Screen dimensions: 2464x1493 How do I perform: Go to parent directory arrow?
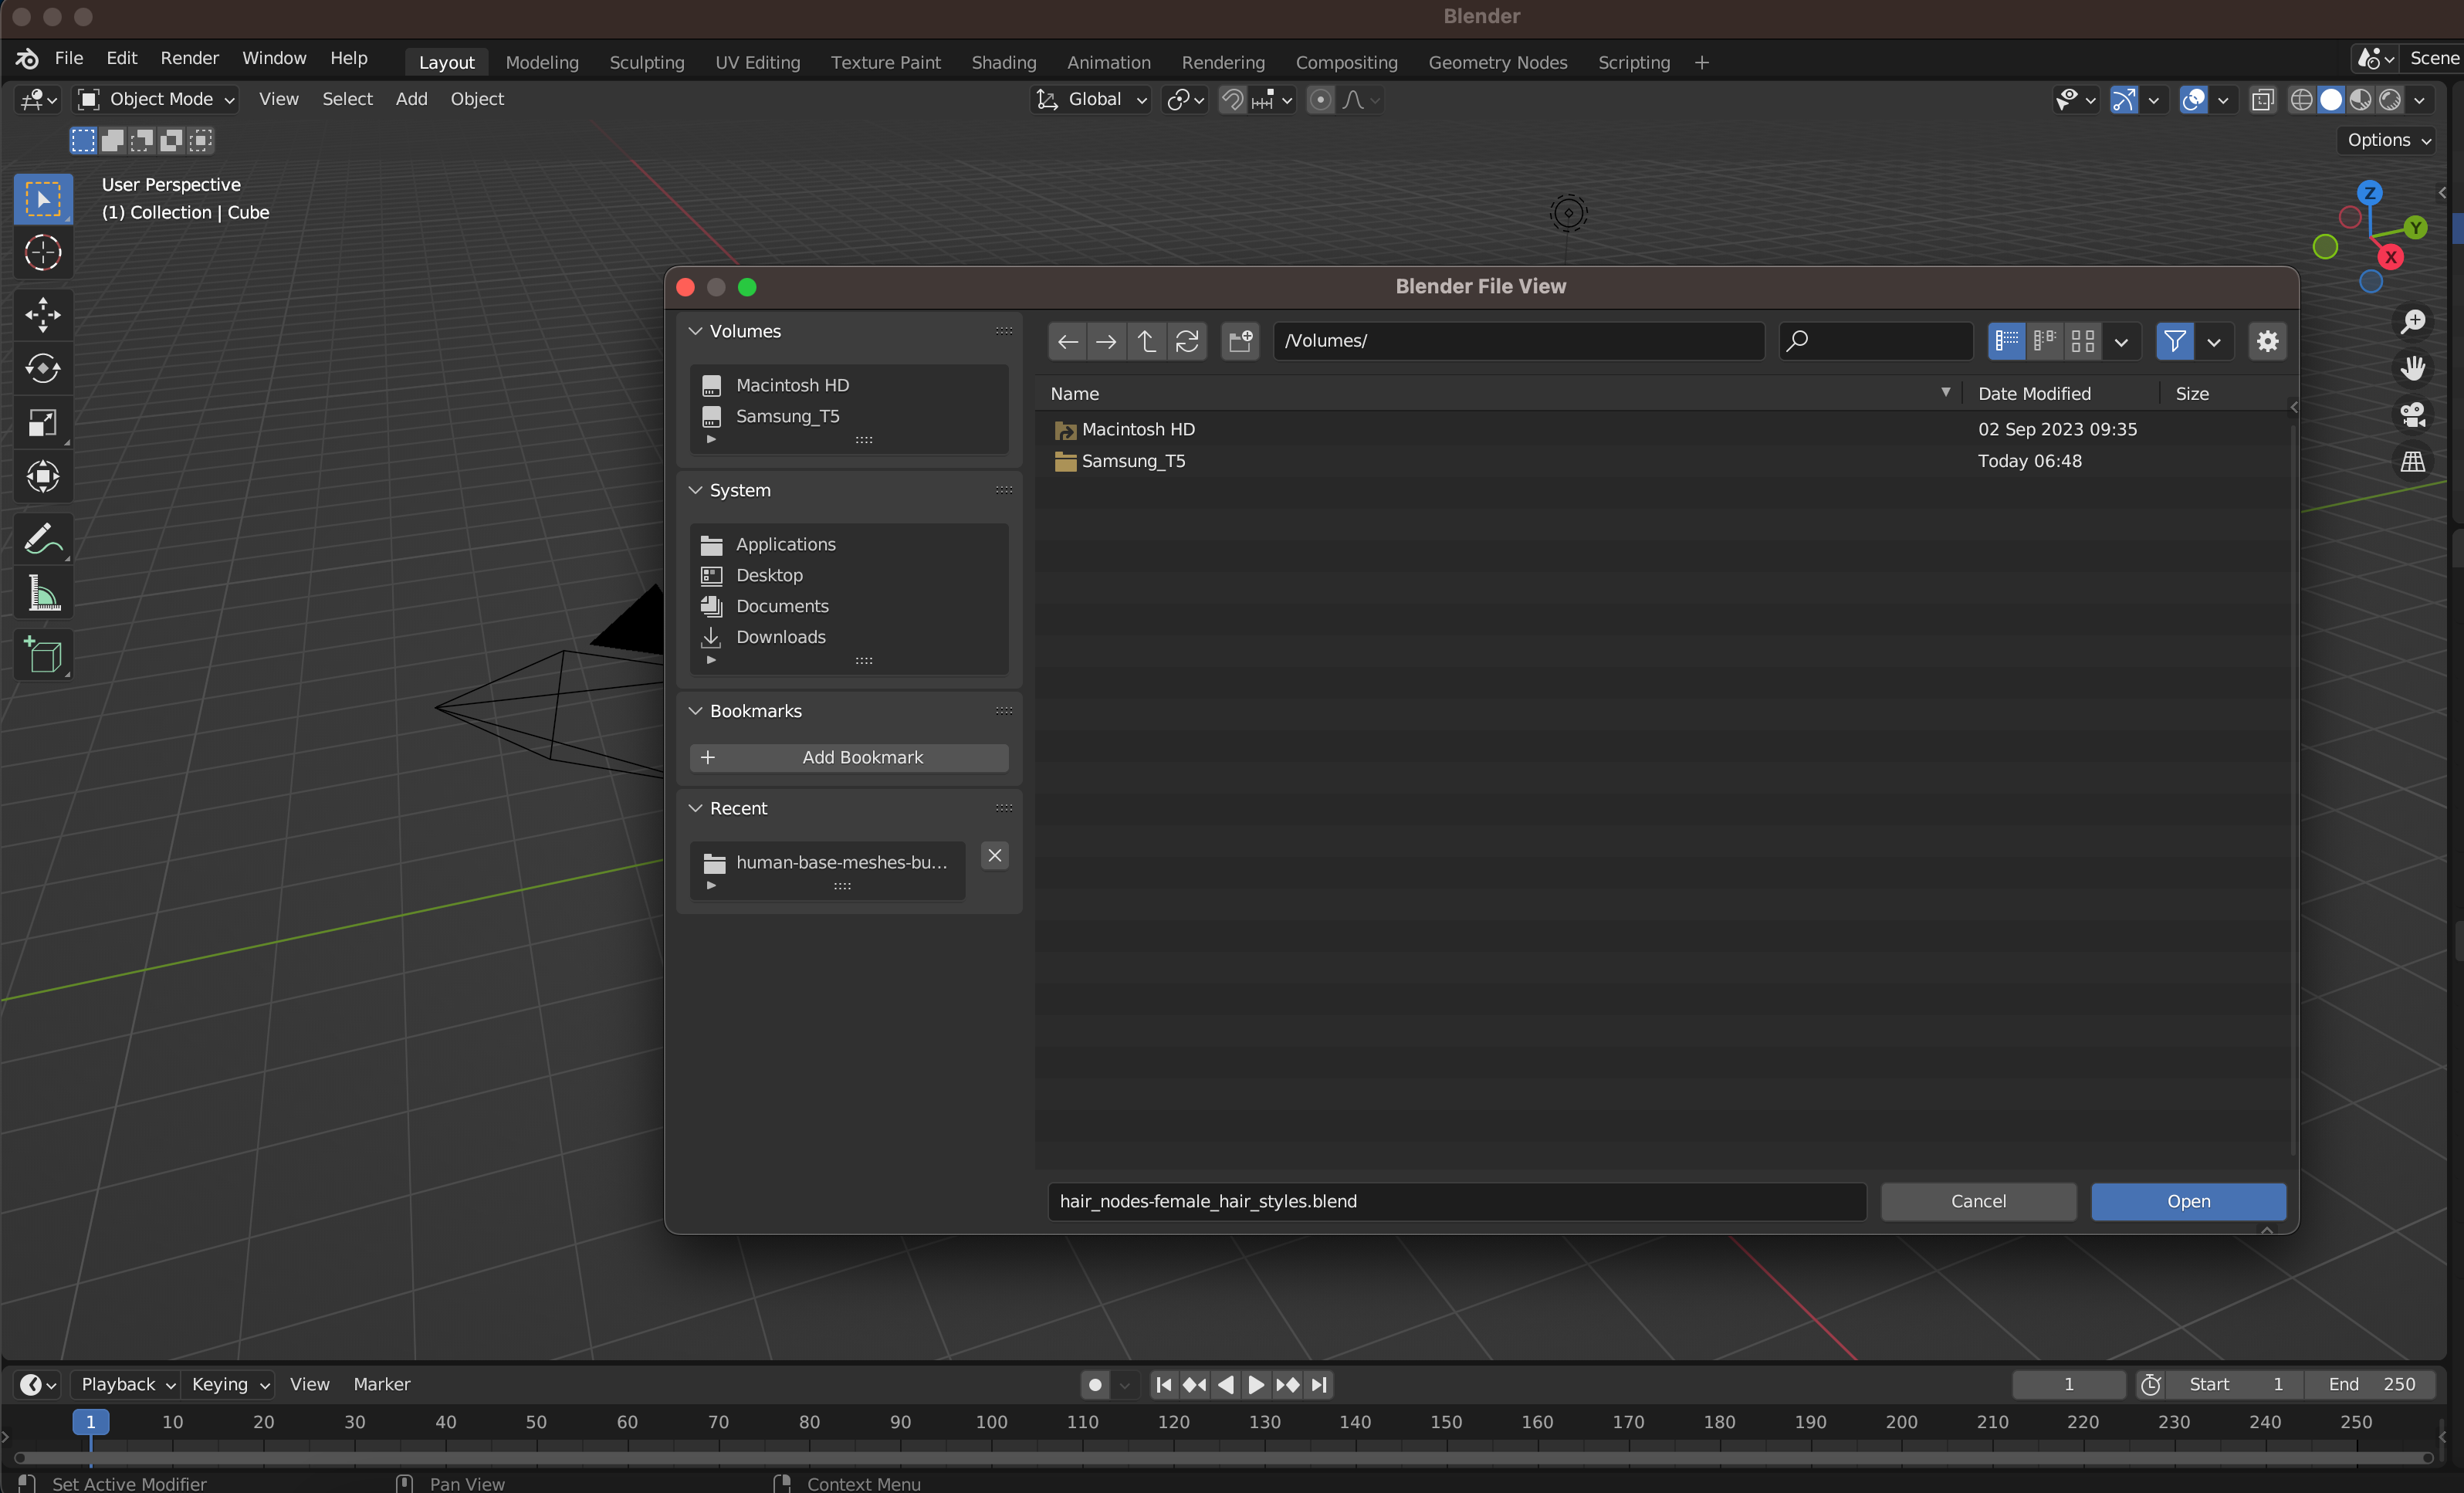tap(1146, 341)
